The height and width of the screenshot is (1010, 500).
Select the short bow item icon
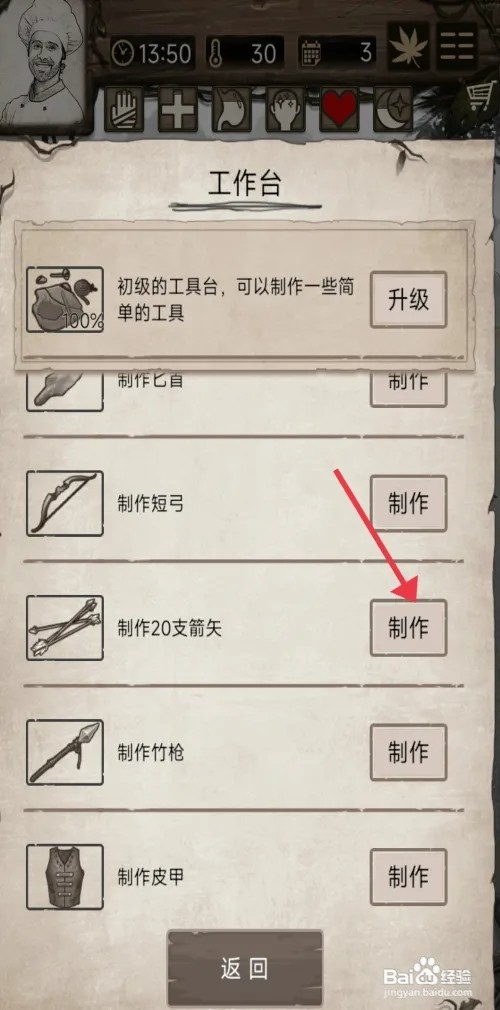[x=65, y=503]
